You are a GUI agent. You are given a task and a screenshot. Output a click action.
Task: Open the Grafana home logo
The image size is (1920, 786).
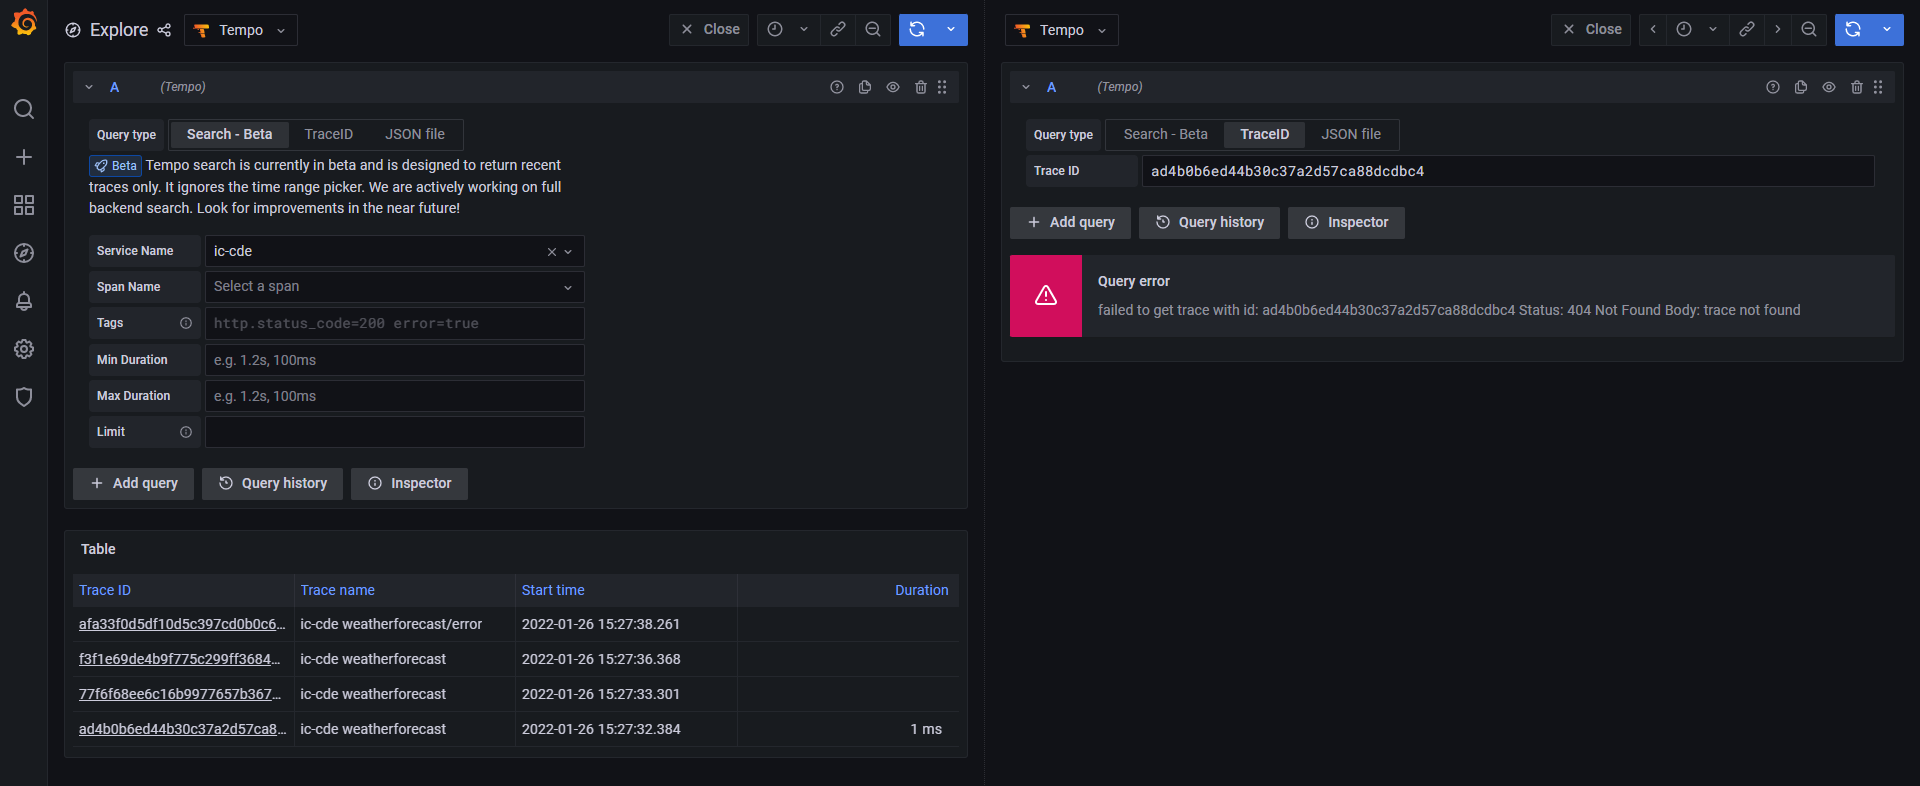click(24, 22)
